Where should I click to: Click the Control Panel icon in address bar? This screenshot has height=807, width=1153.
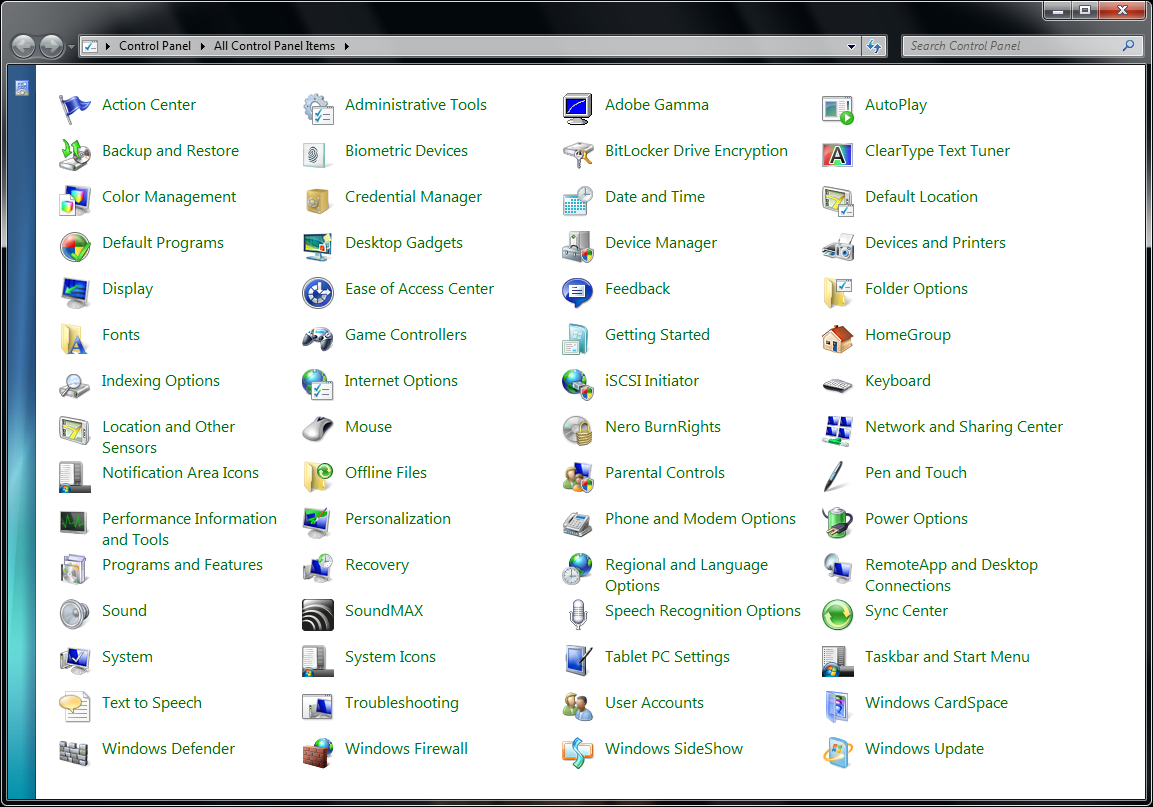coord(90,46)
